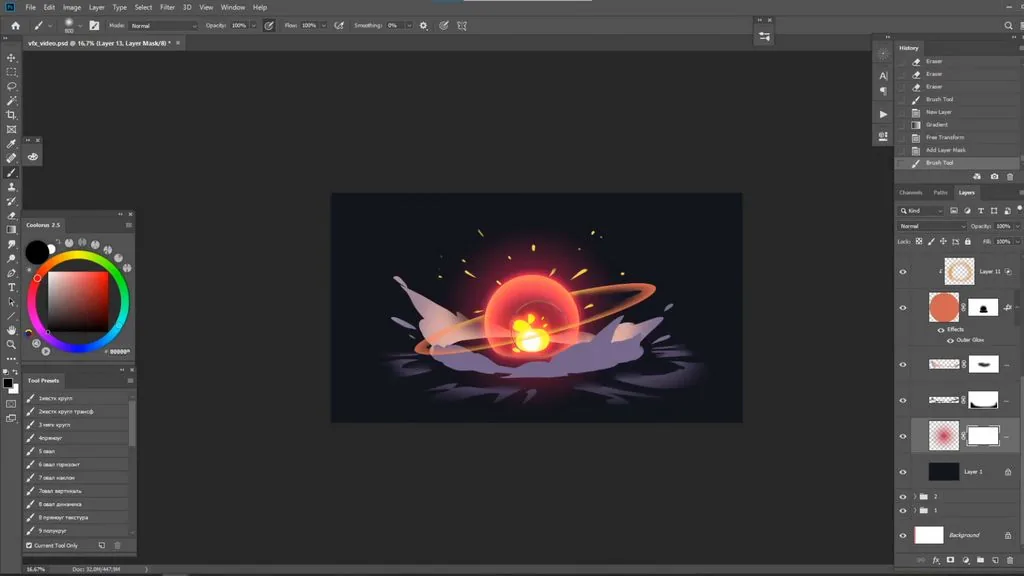Select the Dodge tool
Image resolution: width=1024 pixels, height=576 pixels.
pos(11,259)
